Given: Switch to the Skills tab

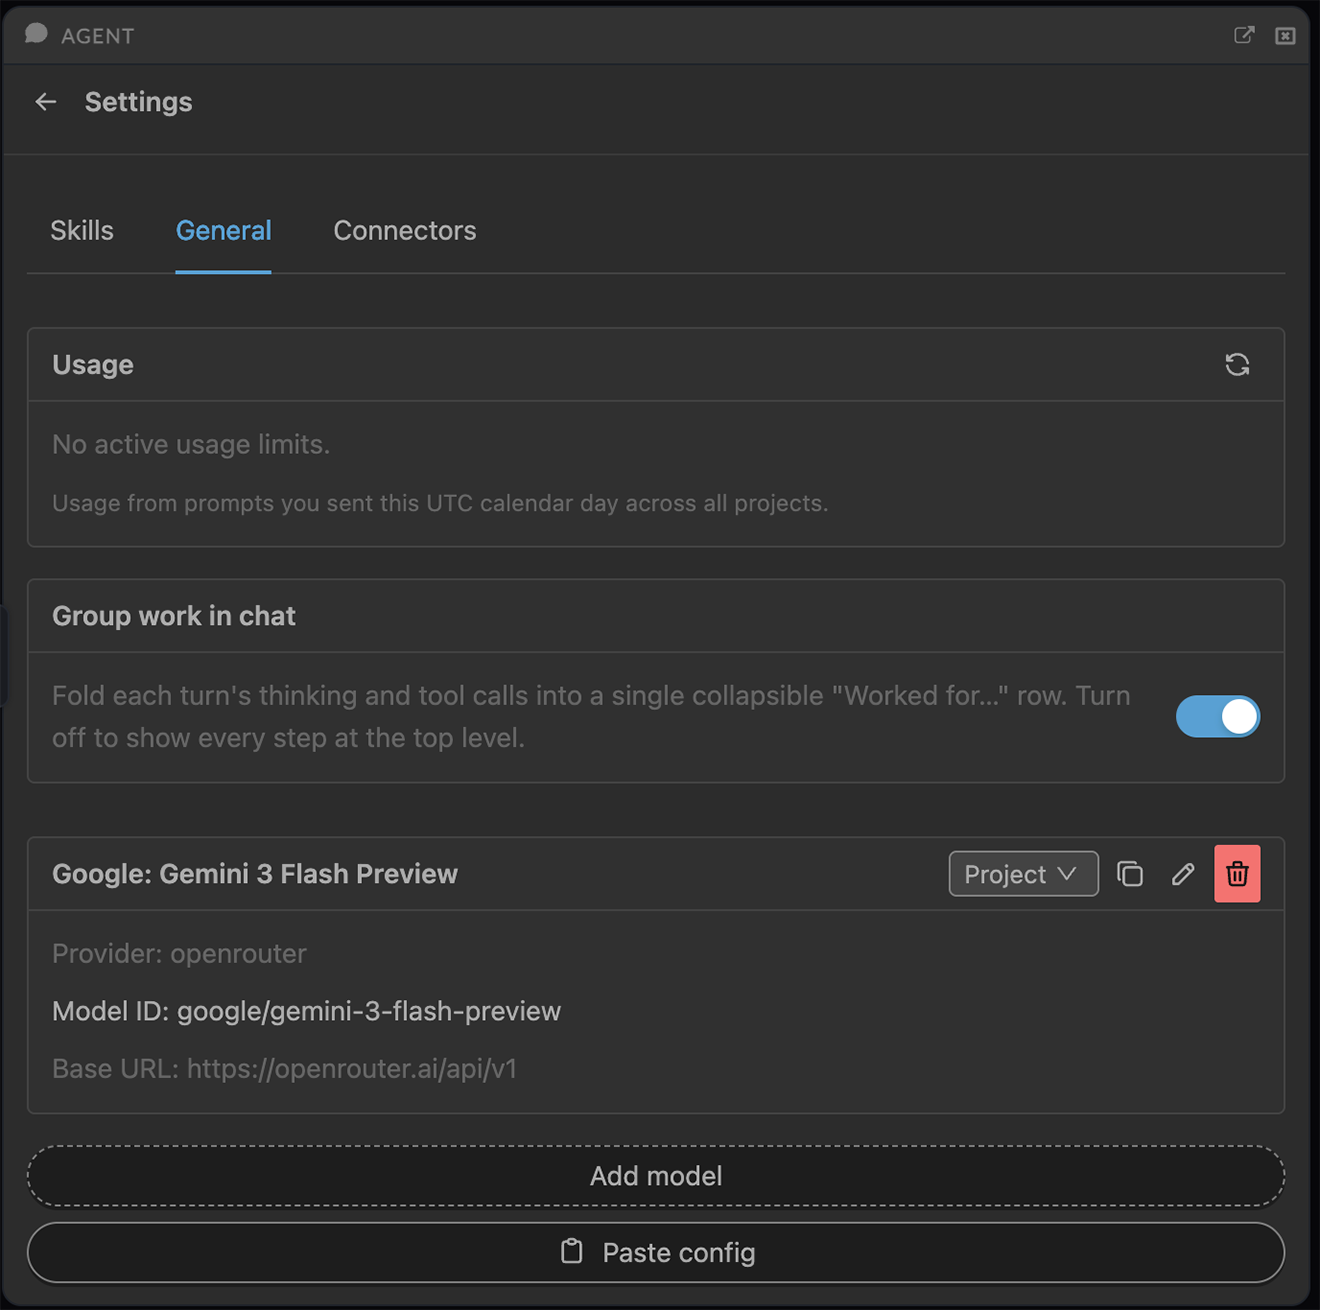Looking at the screenshot, I should 82,231.
